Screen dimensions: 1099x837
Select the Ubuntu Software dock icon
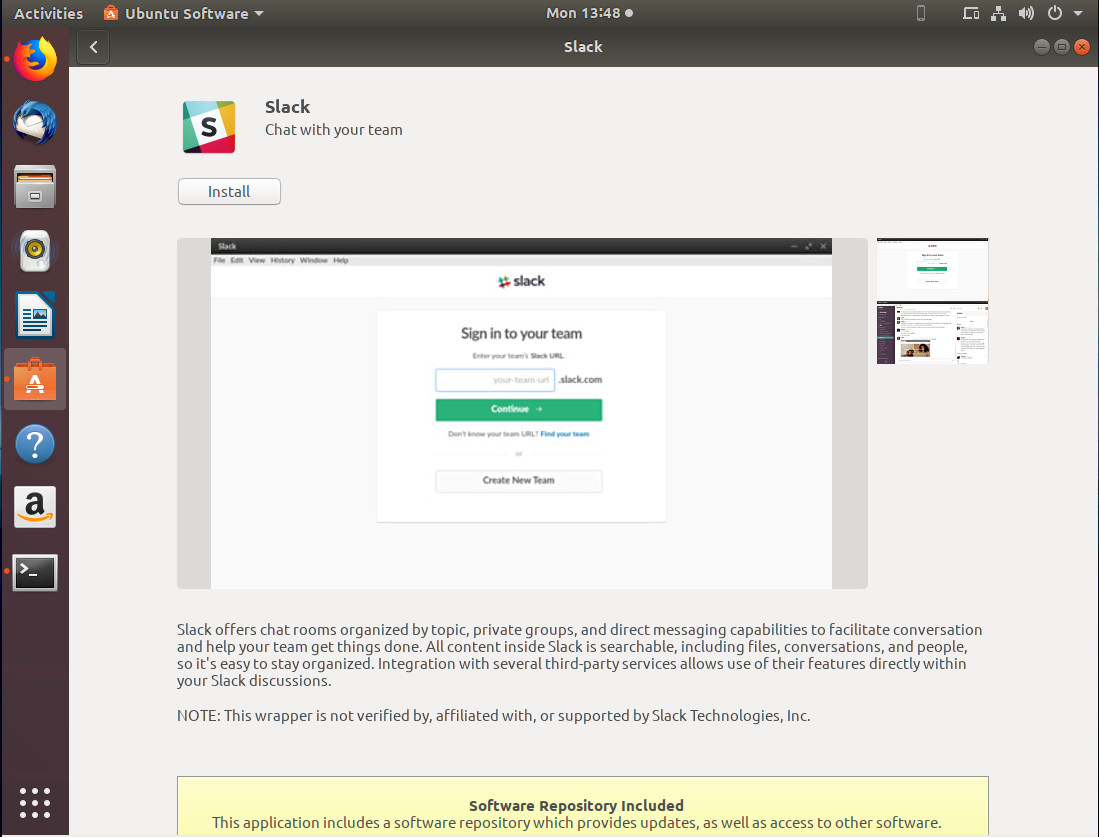pyautogui.click(x=35, y=379)
